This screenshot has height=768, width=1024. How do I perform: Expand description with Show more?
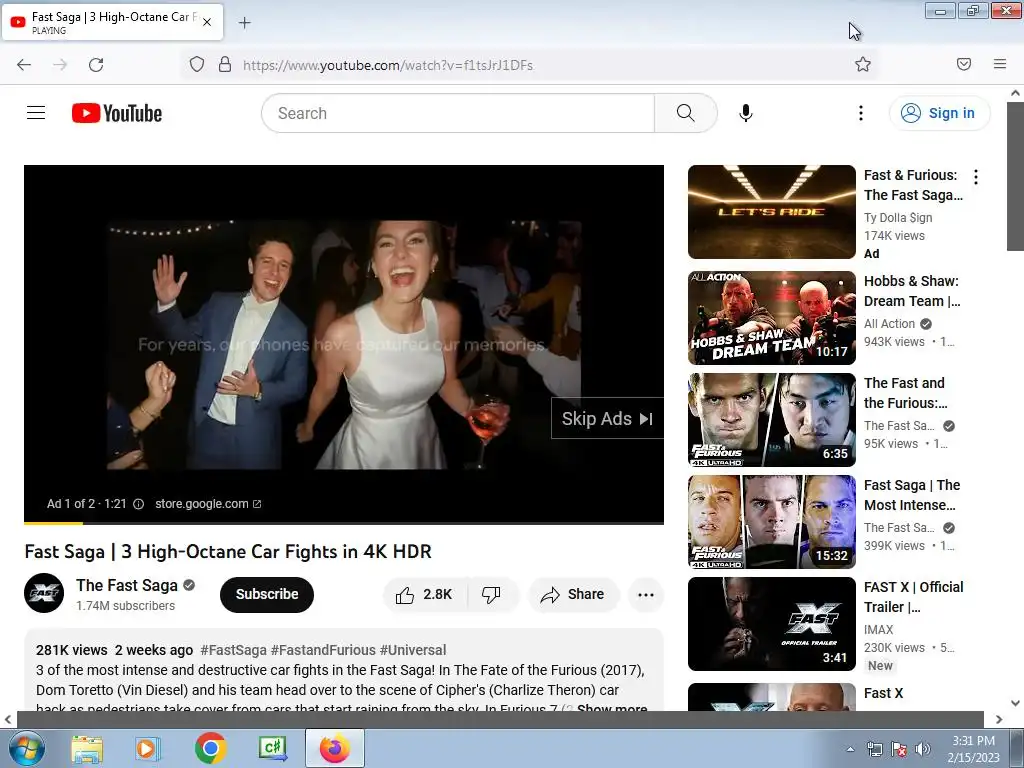(x=612, y=707)
